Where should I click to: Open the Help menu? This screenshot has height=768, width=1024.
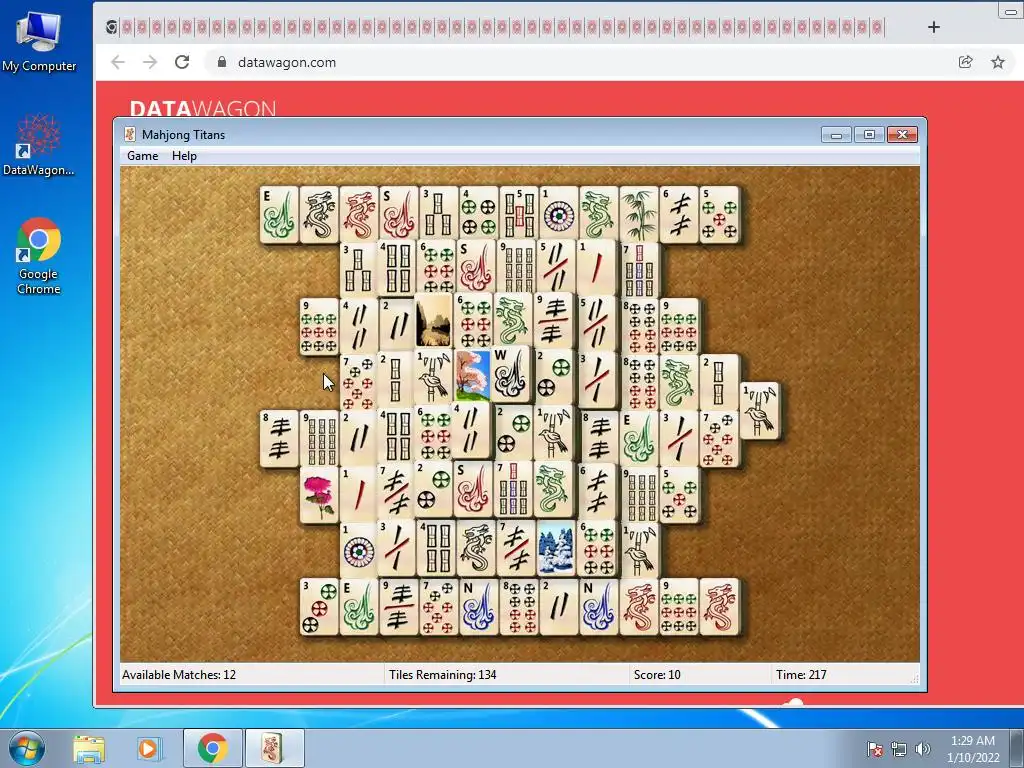(184, 155)
